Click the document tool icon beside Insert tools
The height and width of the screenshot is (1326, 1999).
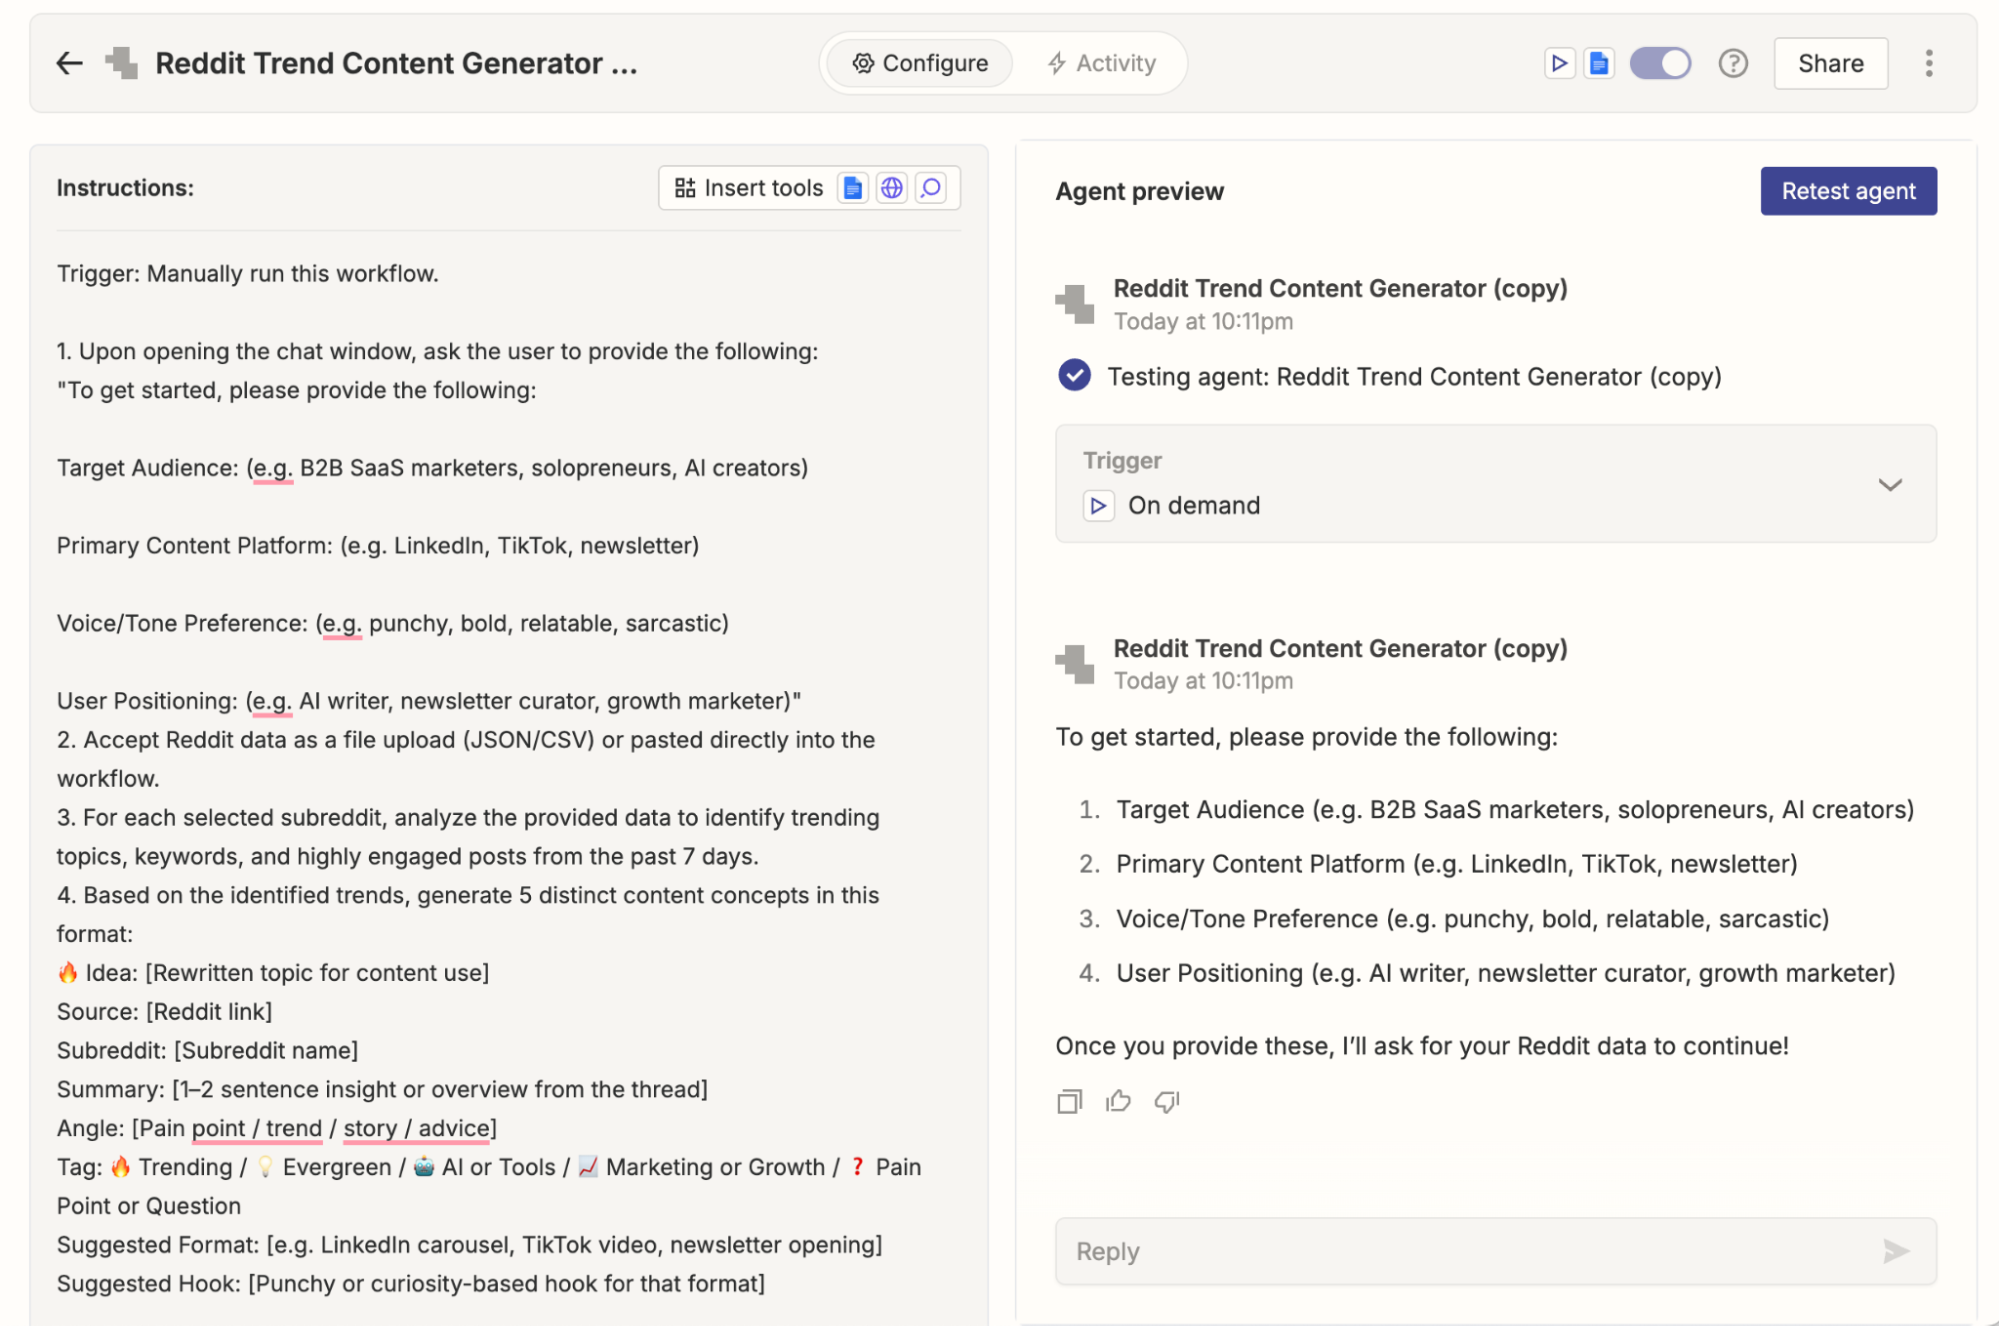click(x=852, y=188)
